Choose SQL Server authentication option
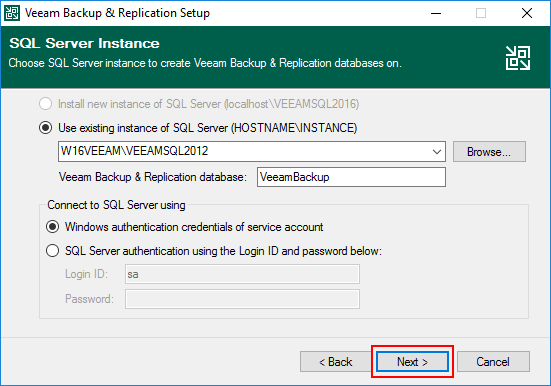 point(52,251)
